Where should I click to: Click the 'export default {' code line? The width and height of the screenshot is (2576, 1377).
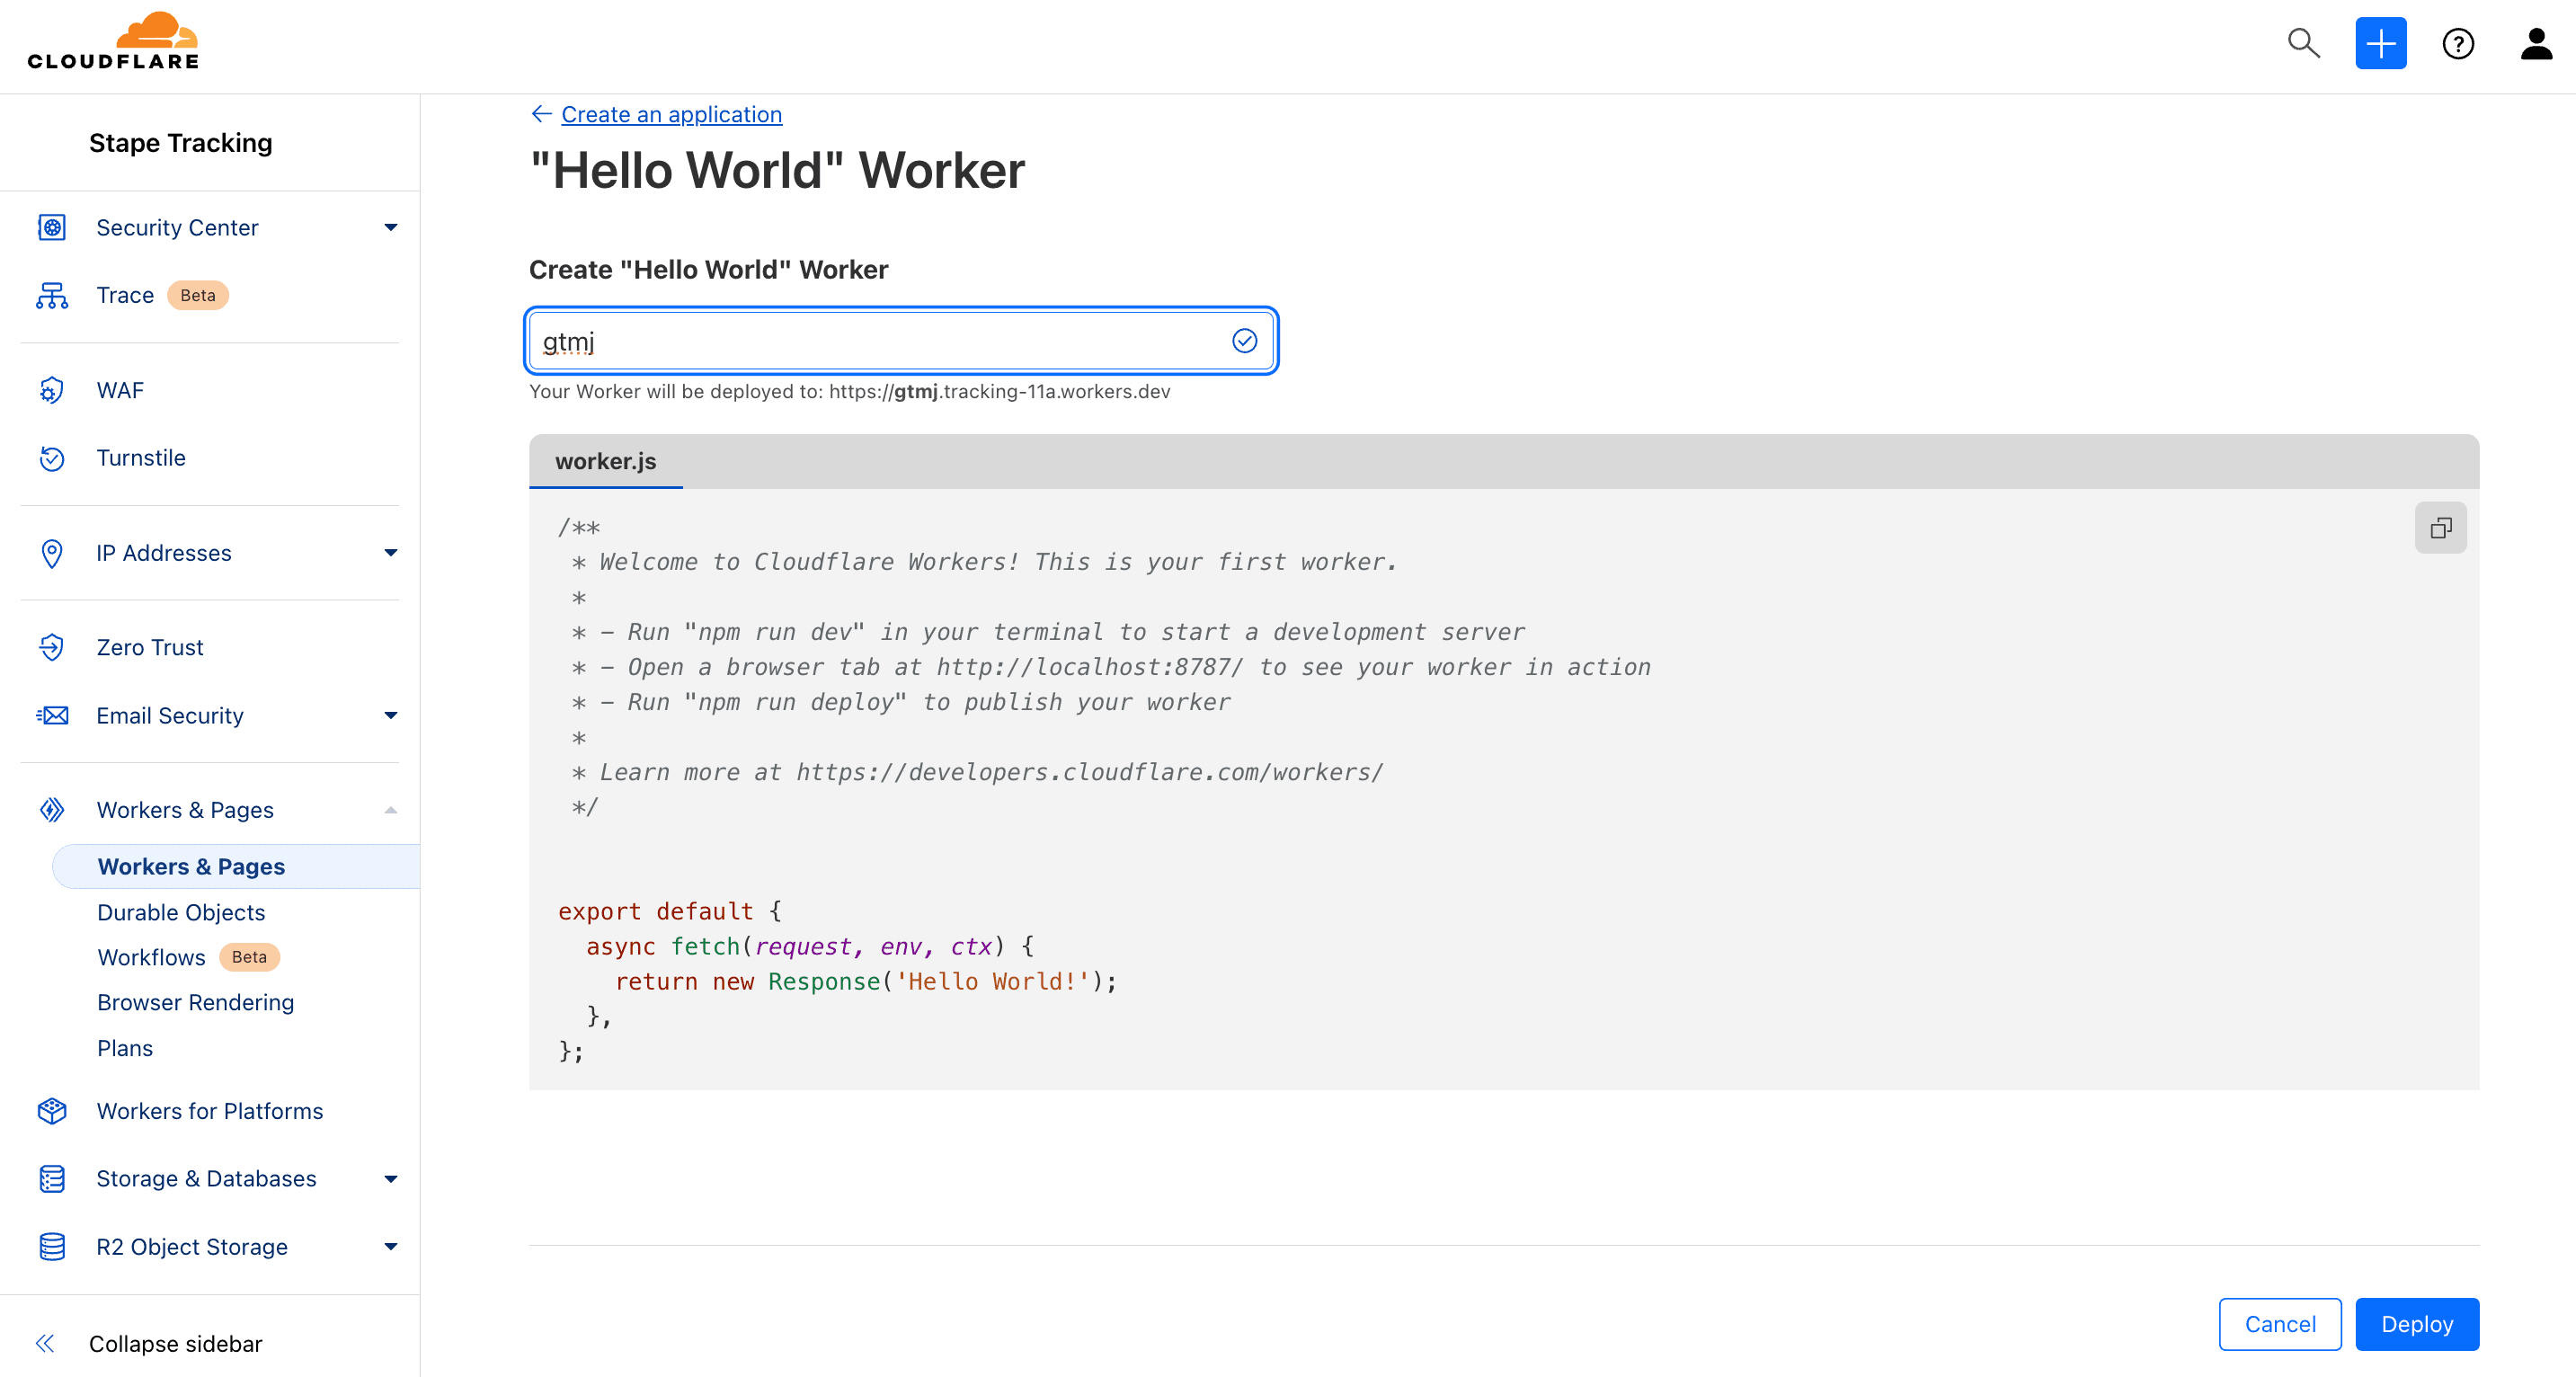[x=670, y=911]
